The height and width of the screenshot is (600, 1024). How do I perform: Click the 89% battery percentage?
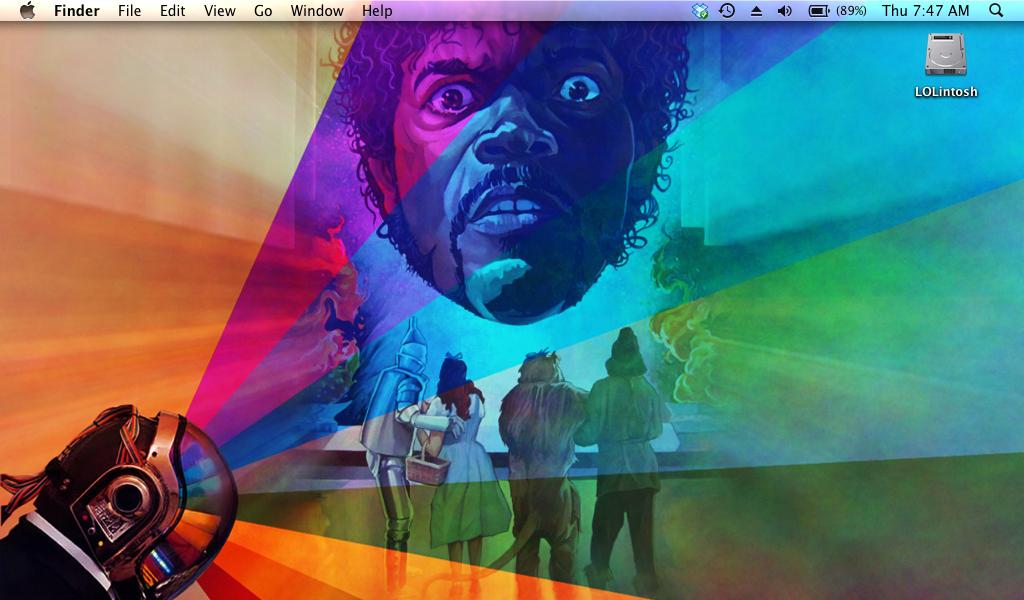[x=851, y=10]
